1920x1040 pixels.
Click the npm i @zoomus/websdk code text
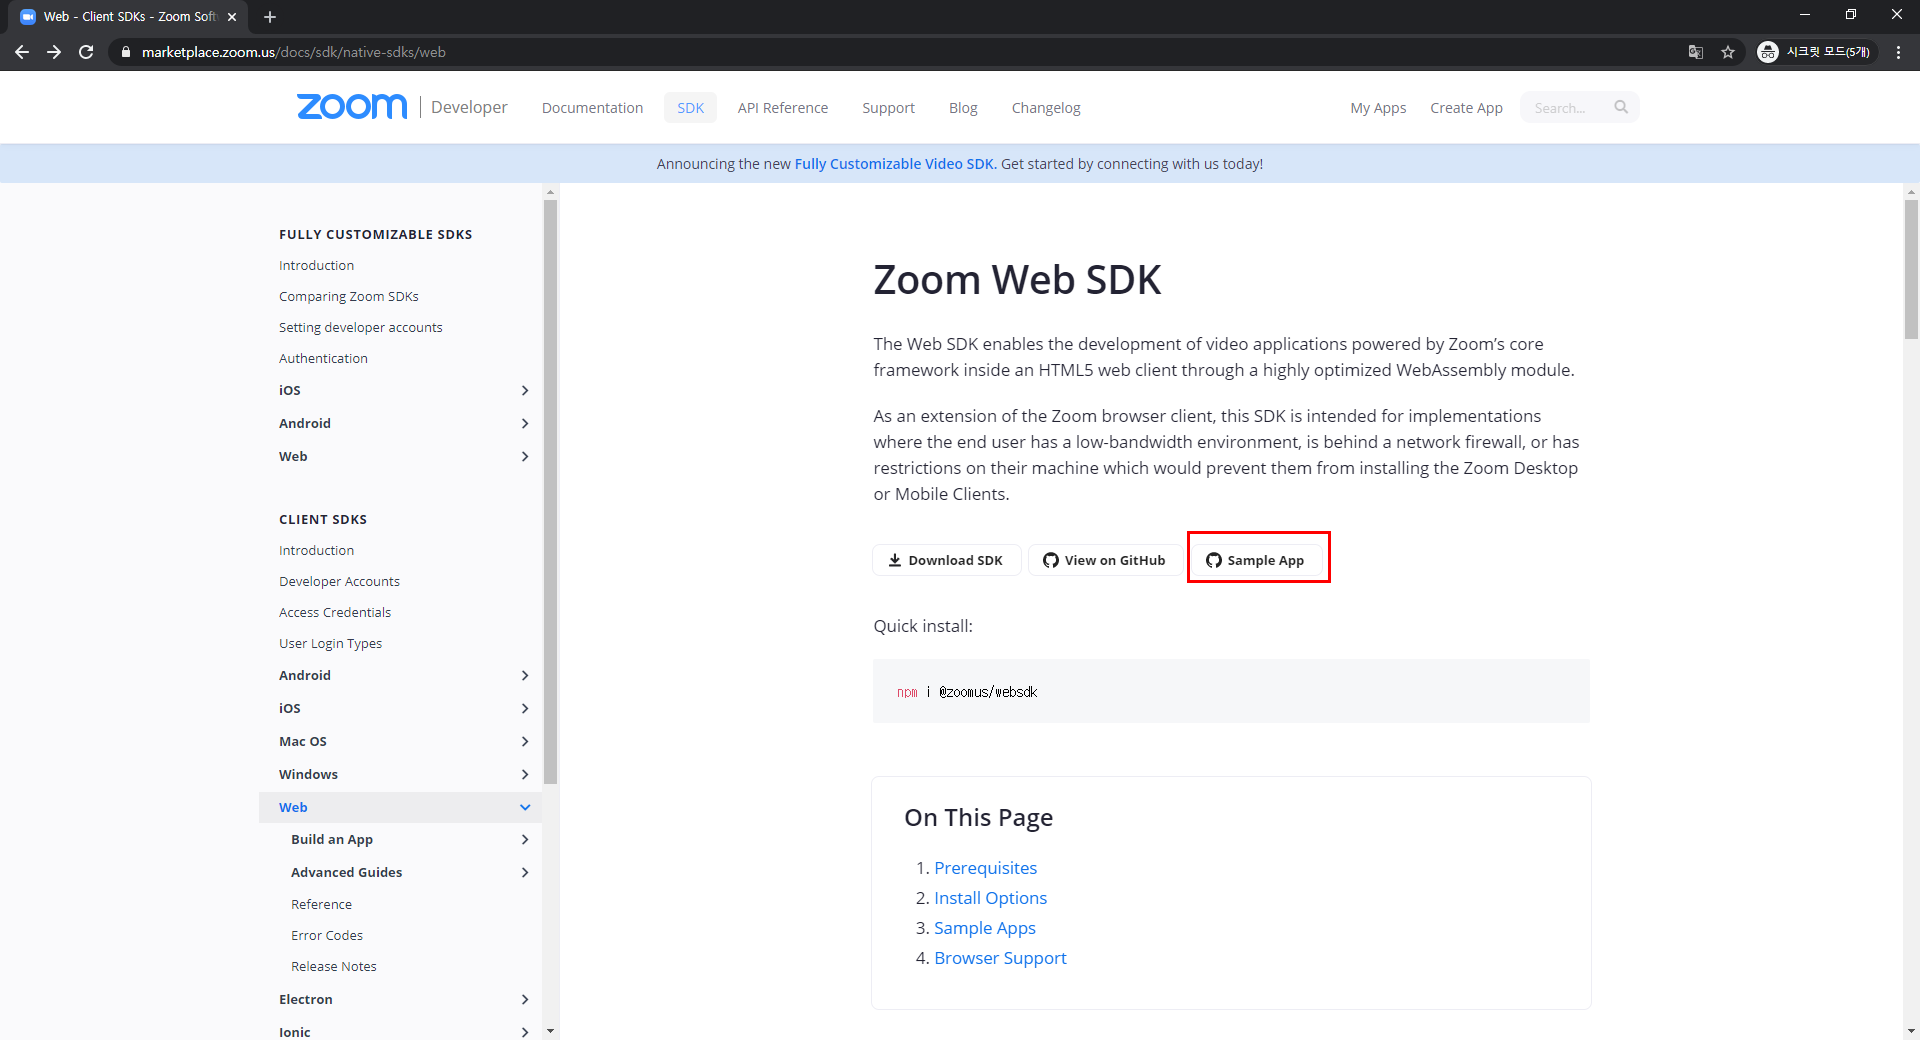pyautogui.click(x=967, y=692)
